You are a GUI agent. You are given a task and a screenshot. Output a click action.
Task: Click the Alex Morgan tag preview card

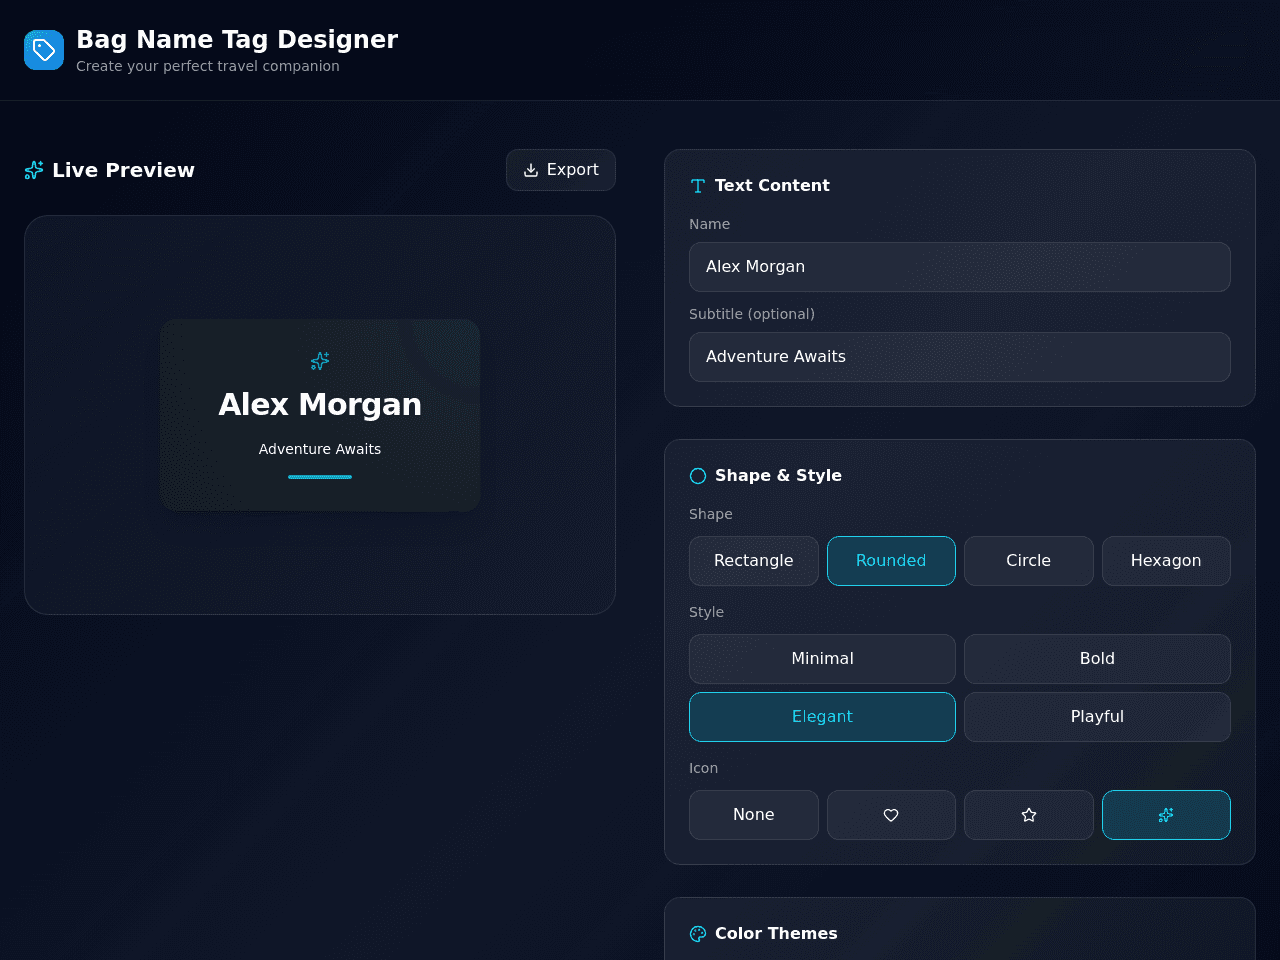(320, 415)
